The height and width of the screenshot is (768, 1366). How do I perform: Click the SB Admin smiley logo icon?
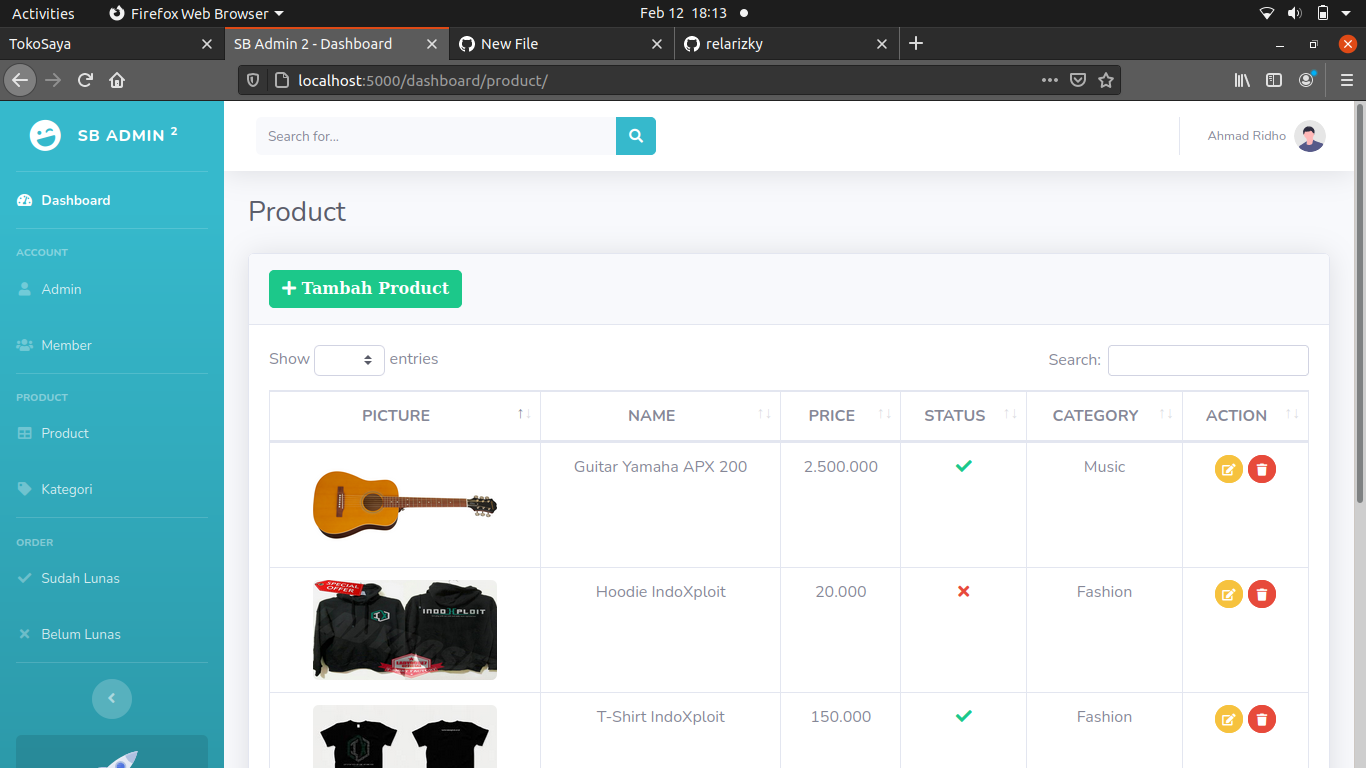[x=45, y=135]
